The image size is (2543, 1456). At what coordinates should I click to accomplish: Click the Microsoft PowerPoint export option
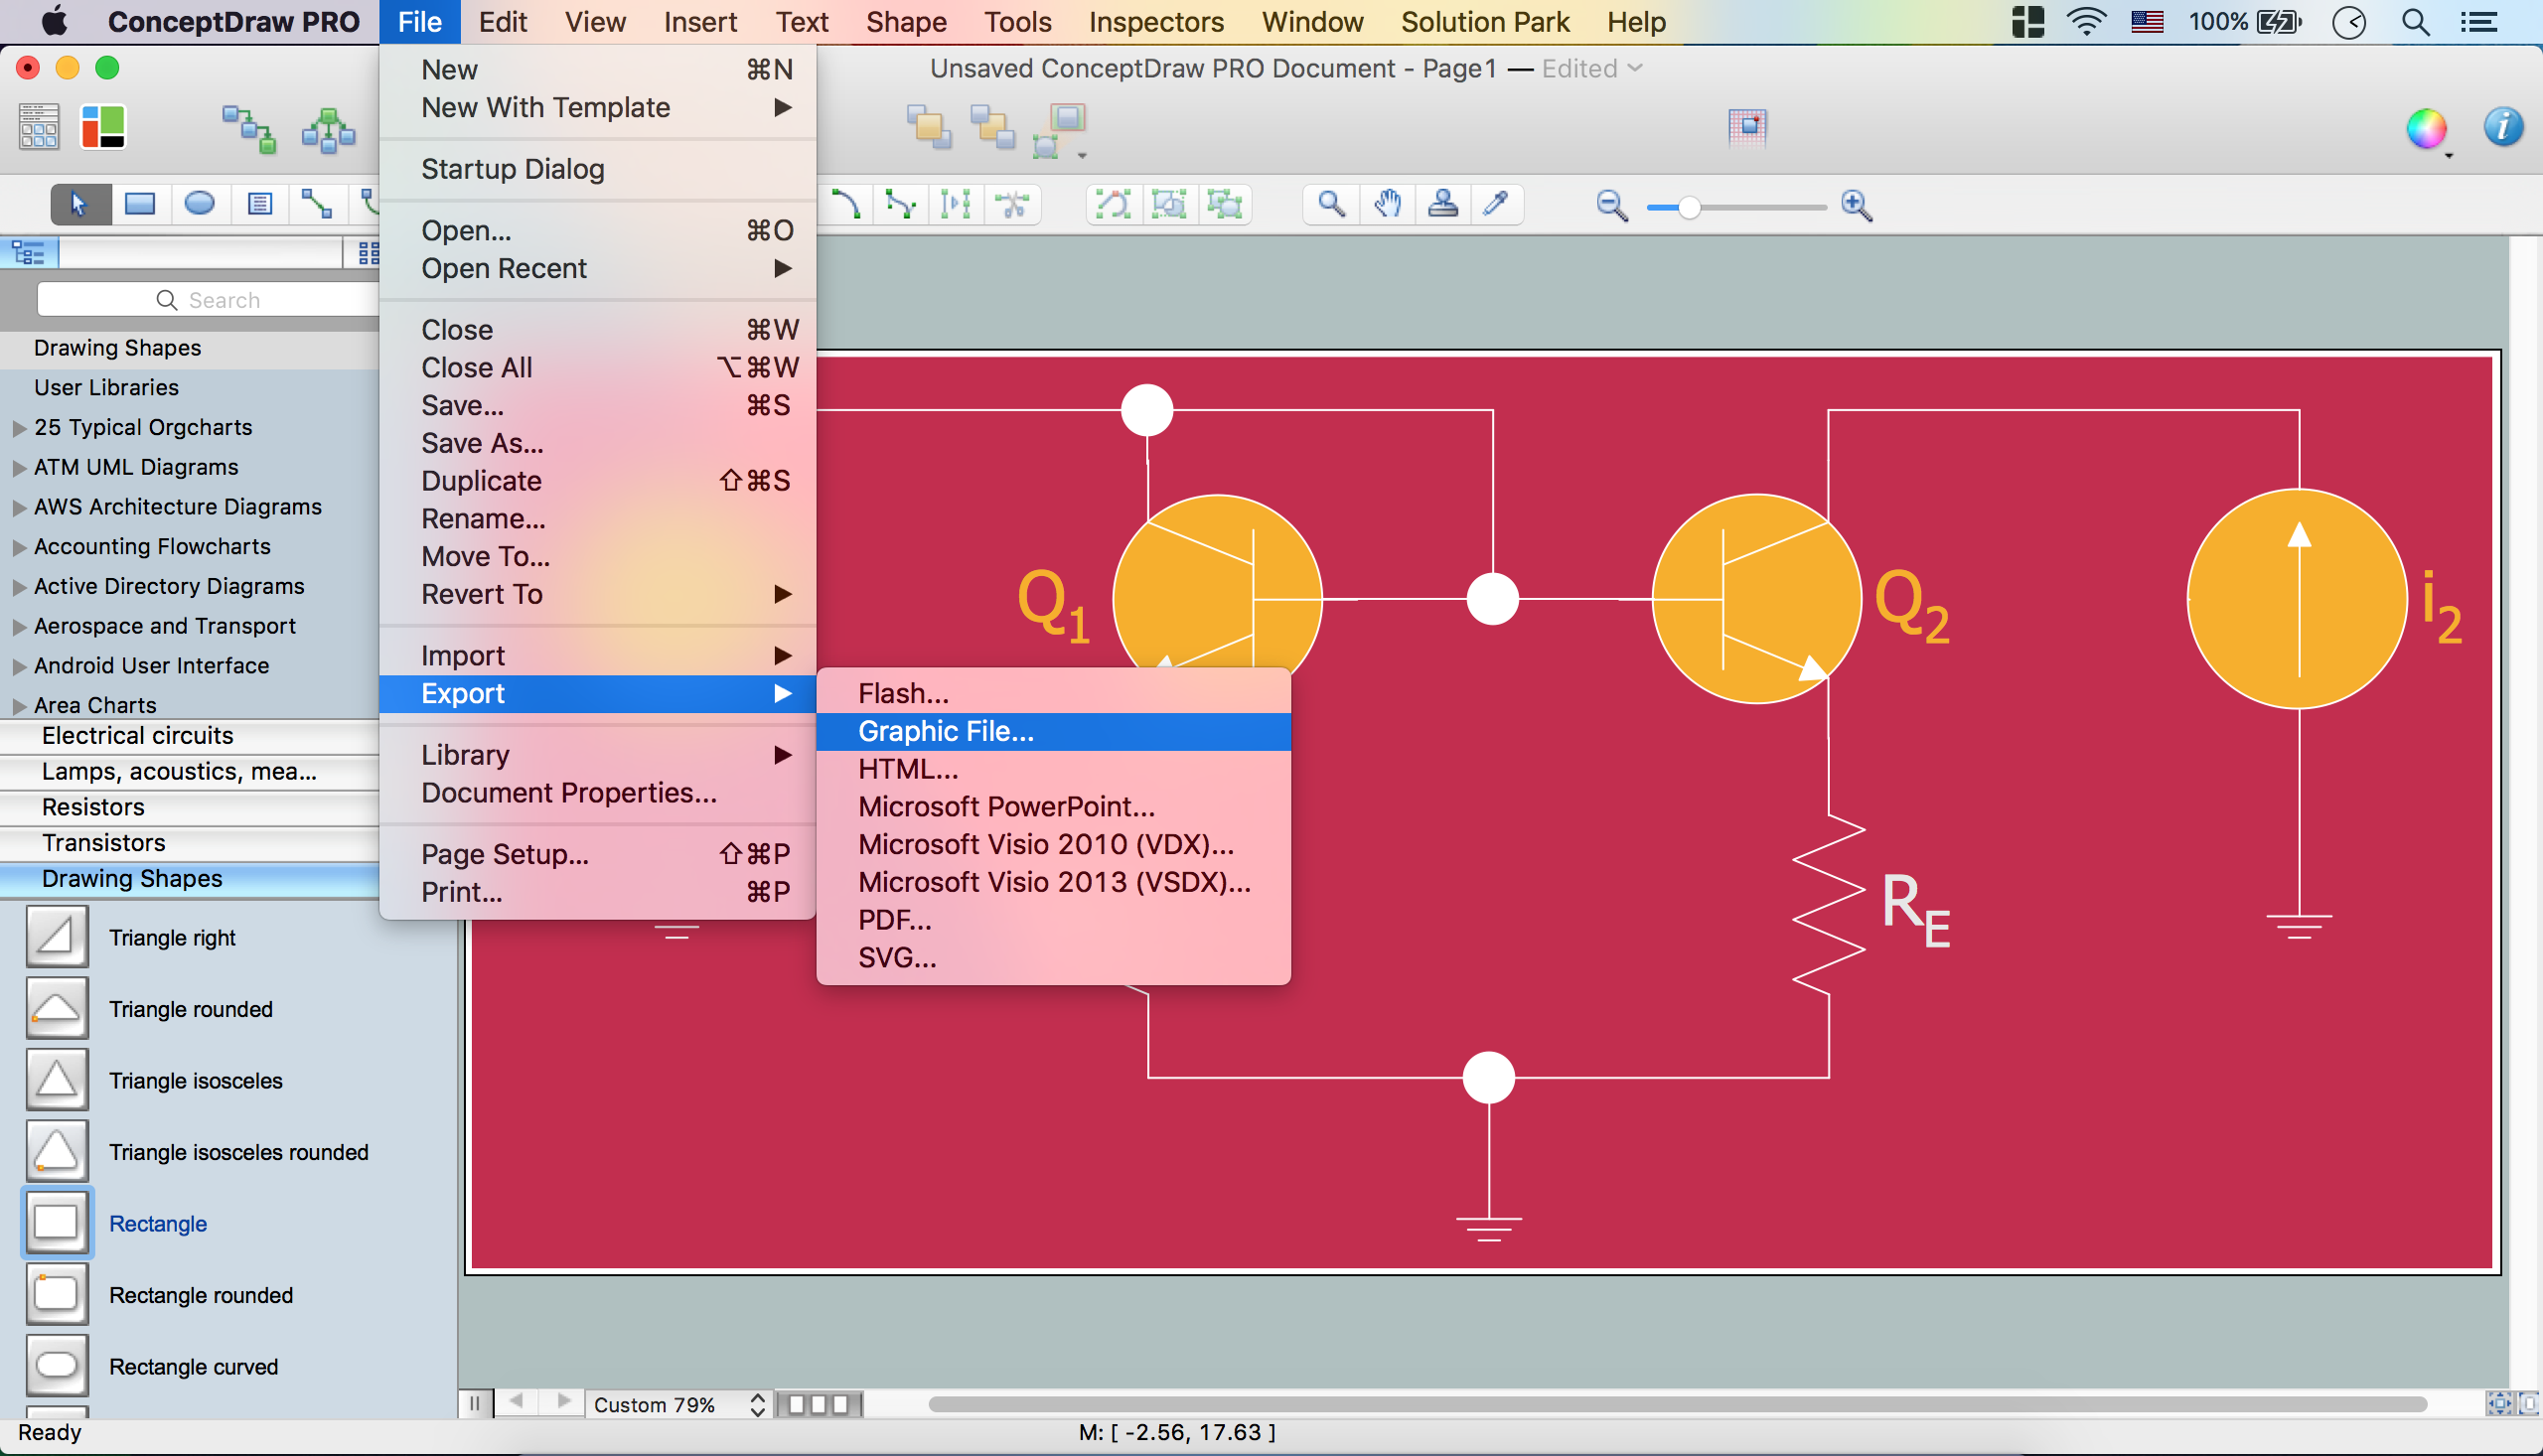tap(1006, 804)
